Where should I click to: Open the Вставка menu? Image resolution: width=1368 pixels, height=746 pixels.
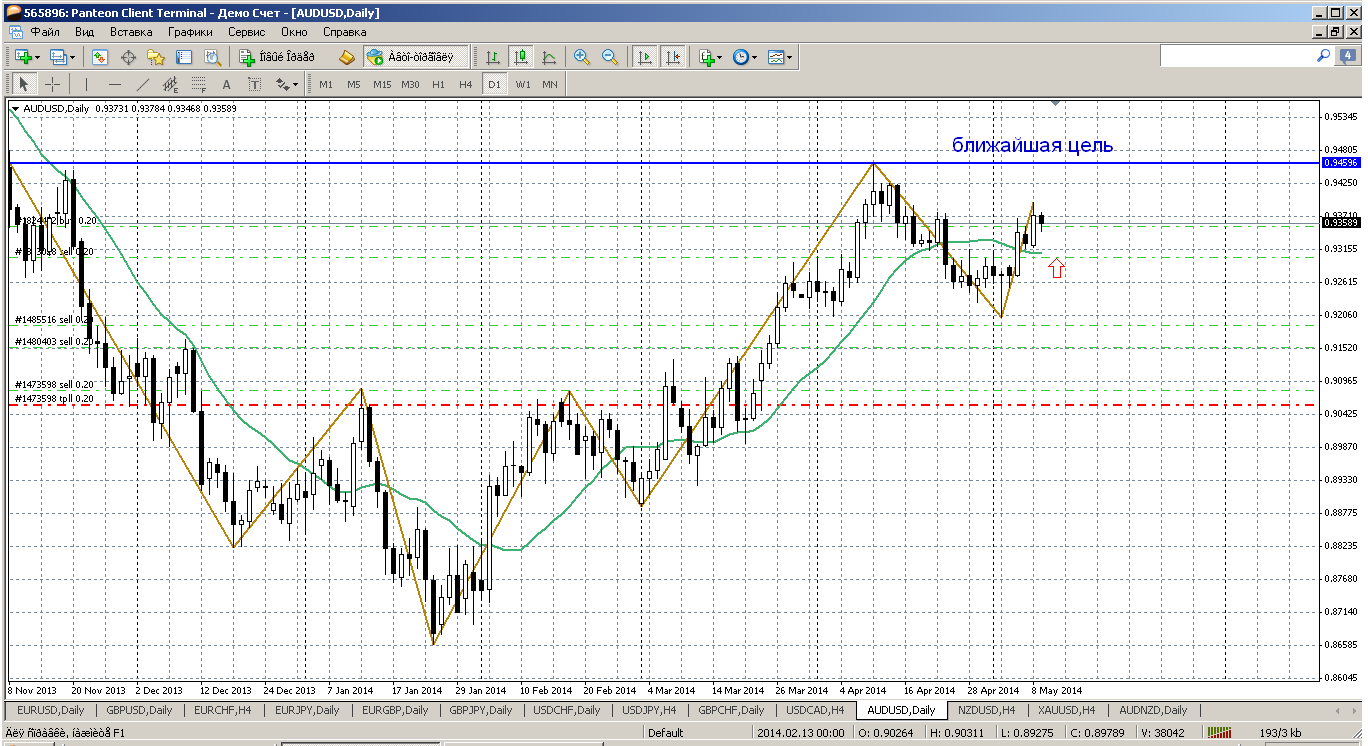pyautogui.click(x=131, y=32)
